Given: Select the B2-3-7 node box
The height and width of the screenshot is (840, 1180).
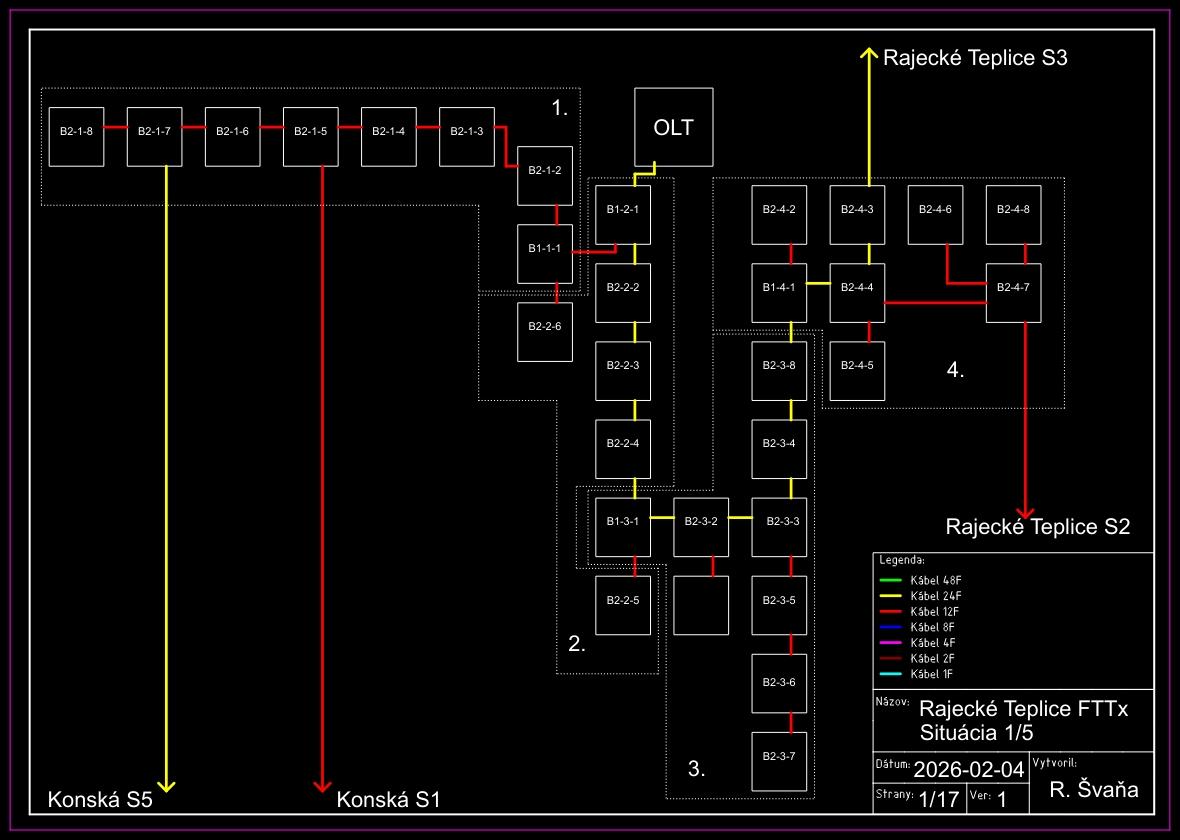Looking at the screenshot, I should tap(779, 761).
